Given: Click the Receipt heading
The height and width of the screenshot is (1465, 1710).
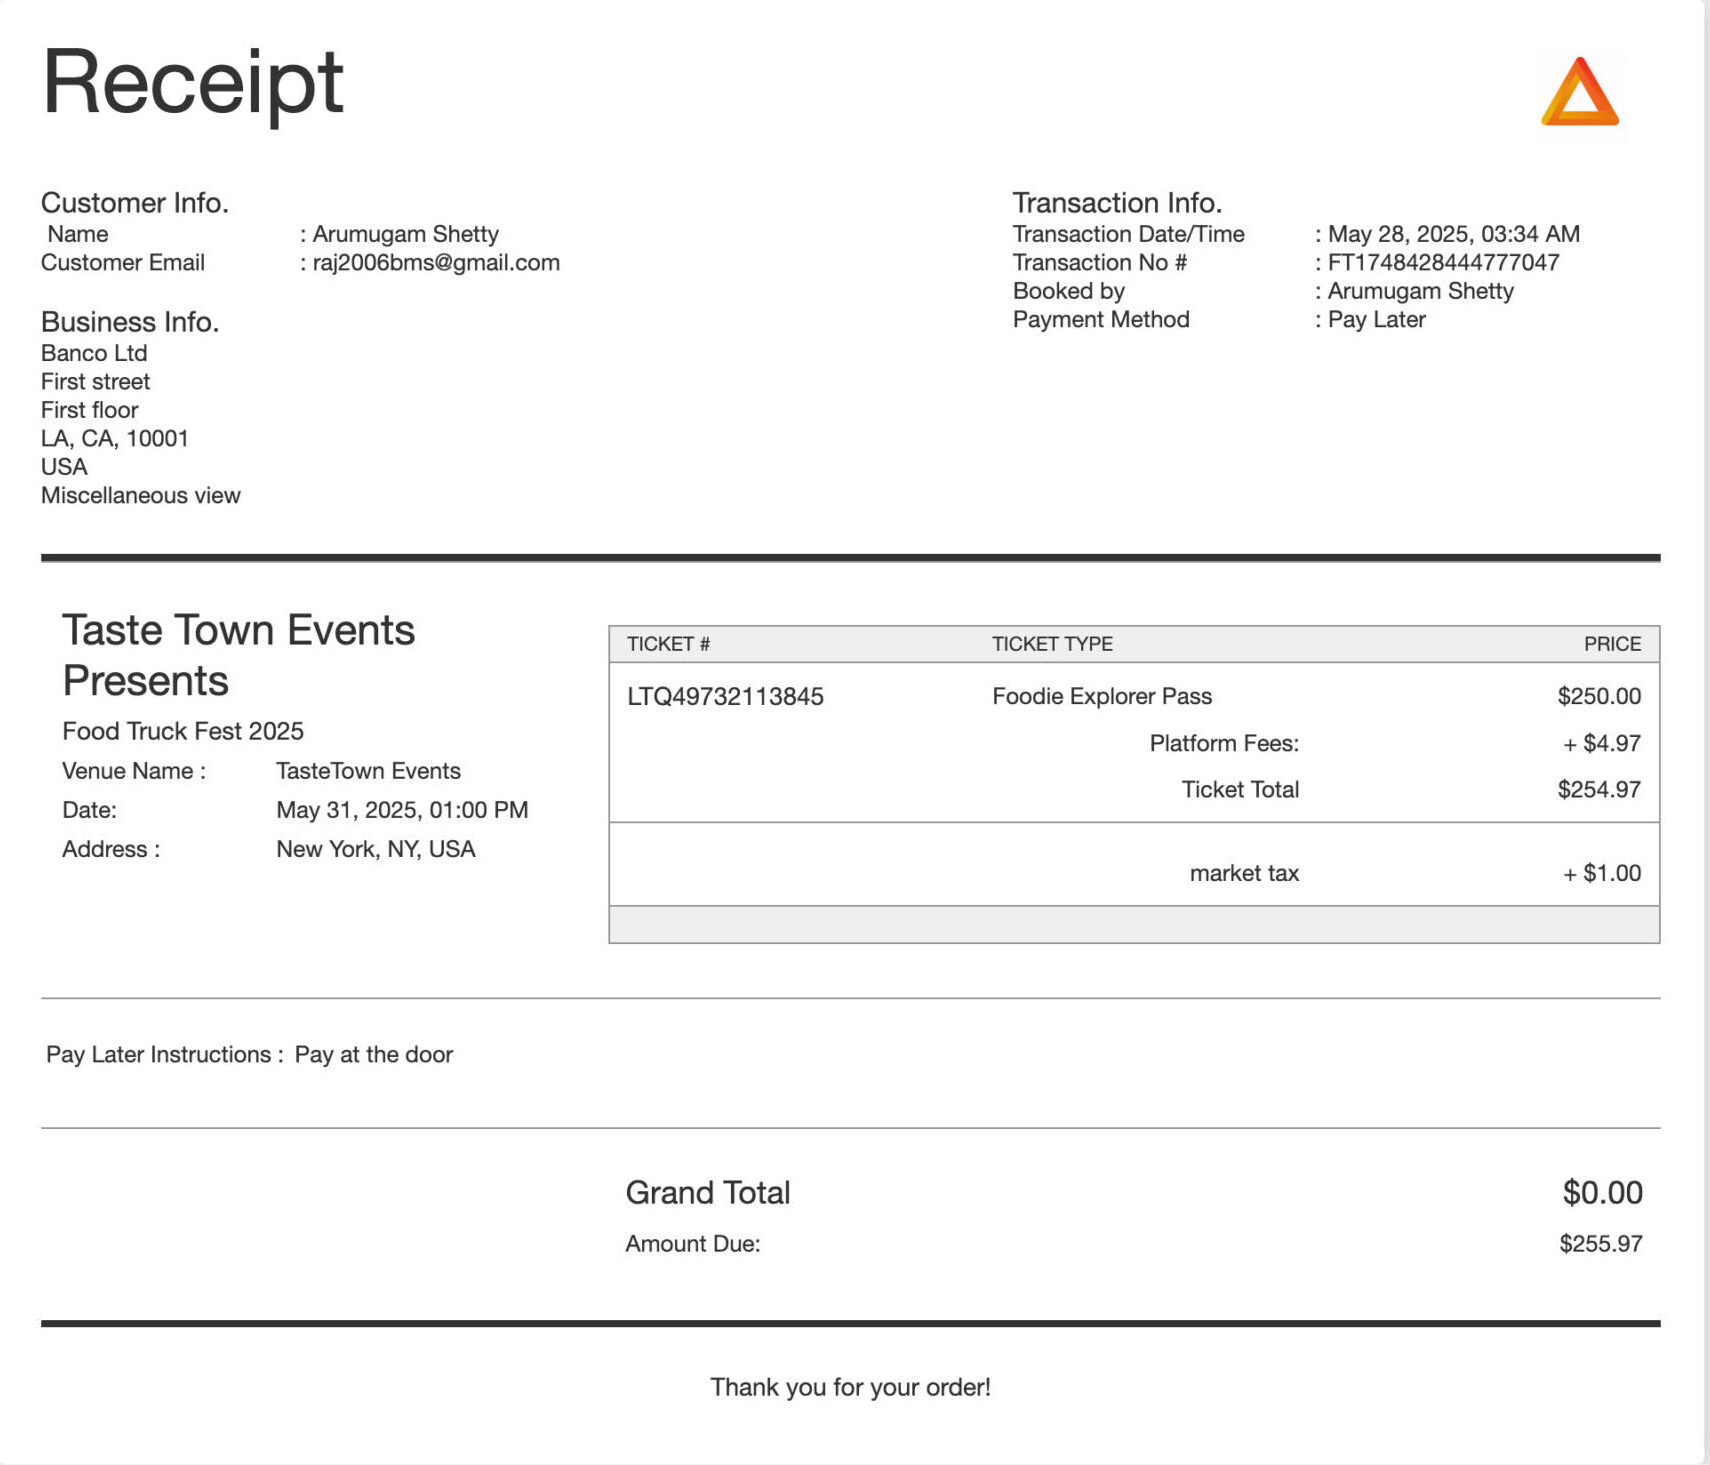Looking at the screenshot, I should (x=193, y=83).
